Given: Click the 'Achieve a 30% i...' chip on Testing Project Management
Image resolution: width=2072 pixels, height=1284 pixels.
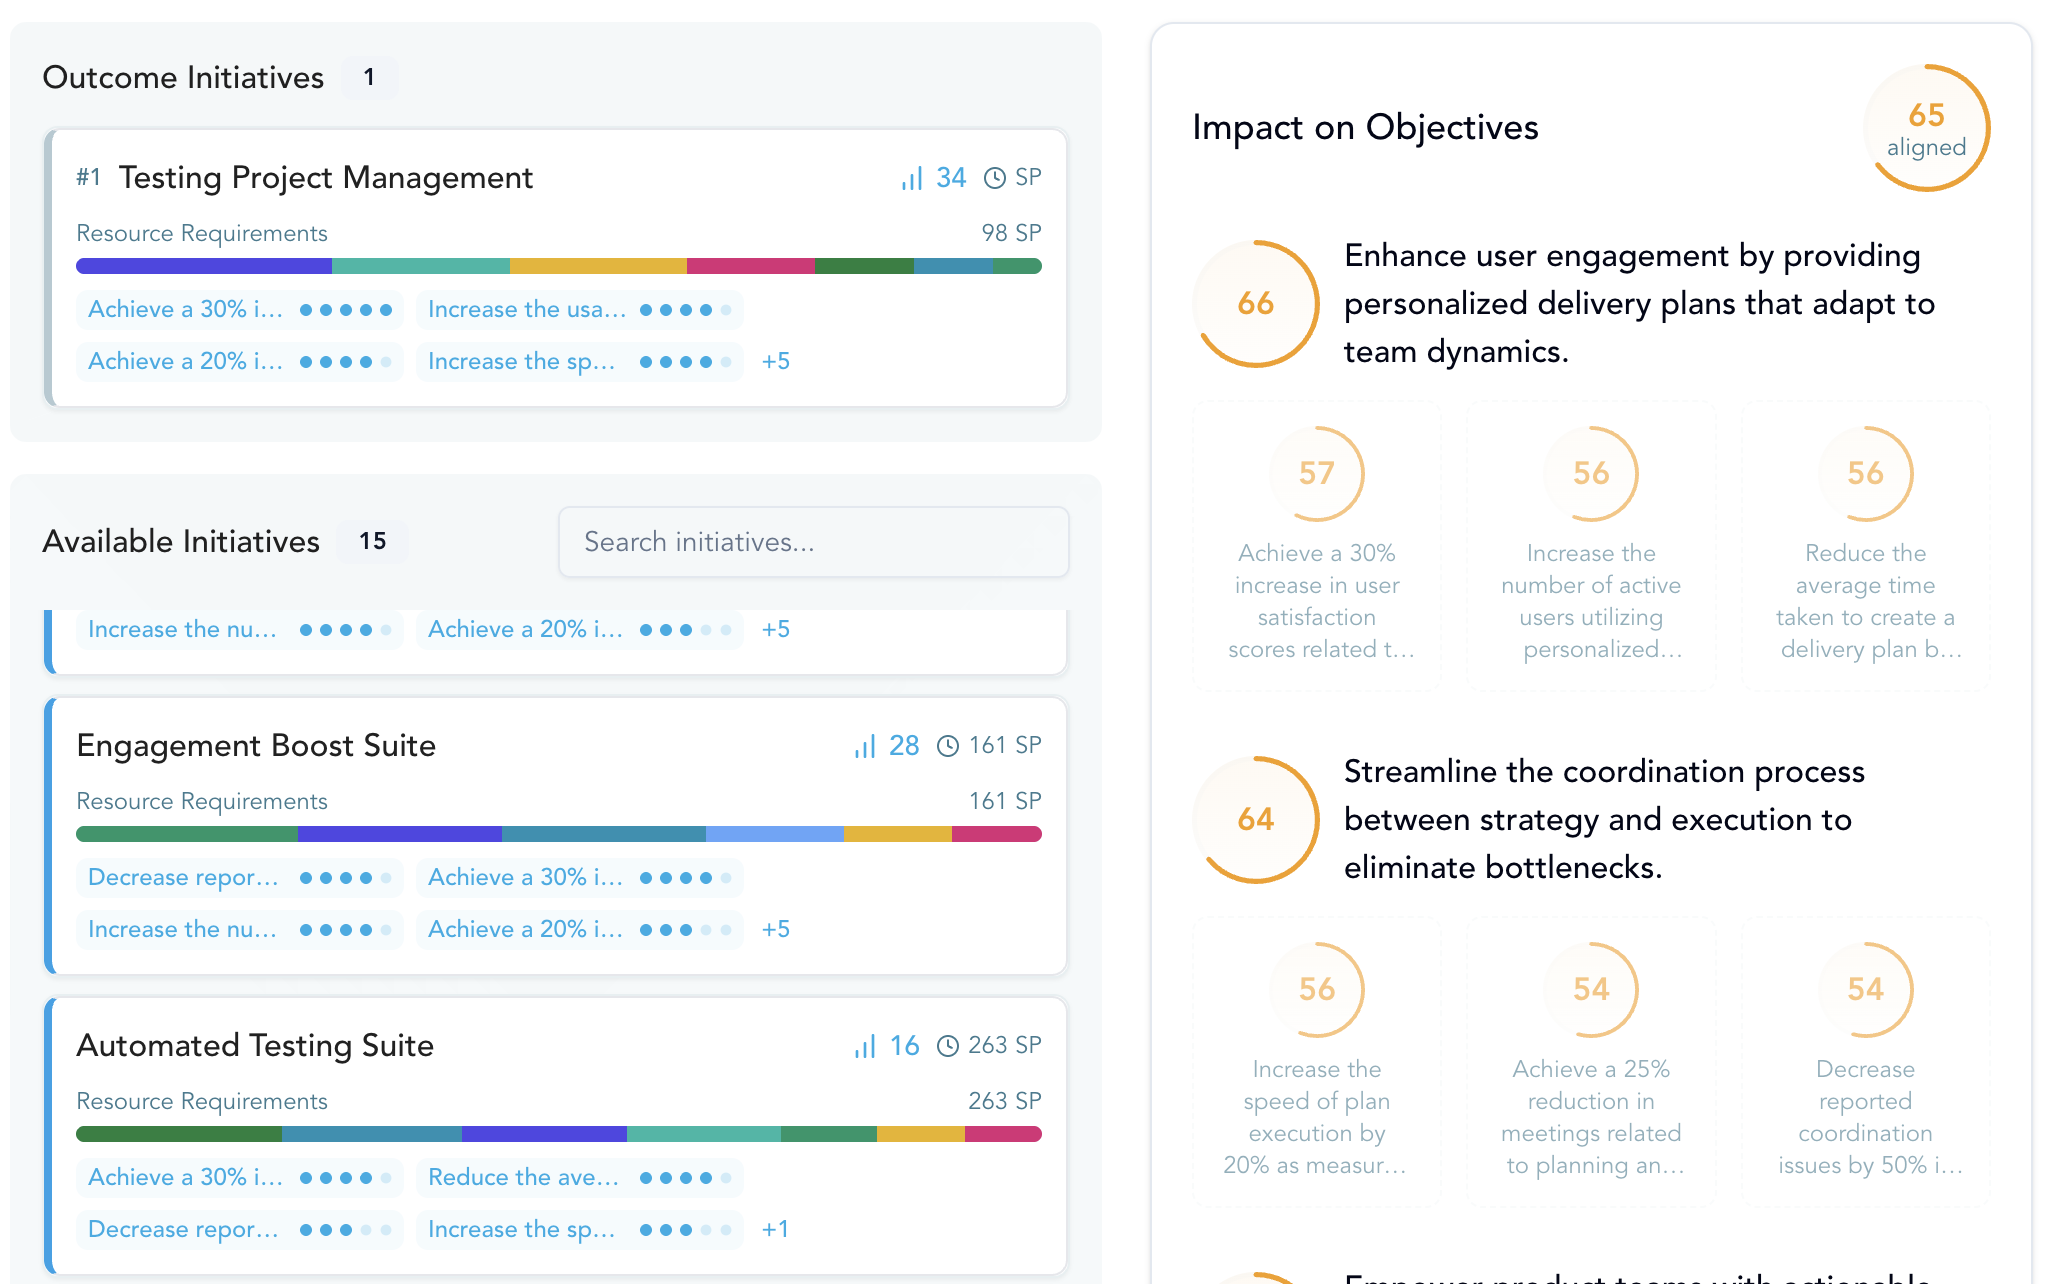Looking at the screenshot, I should click(x=238, y=309).
